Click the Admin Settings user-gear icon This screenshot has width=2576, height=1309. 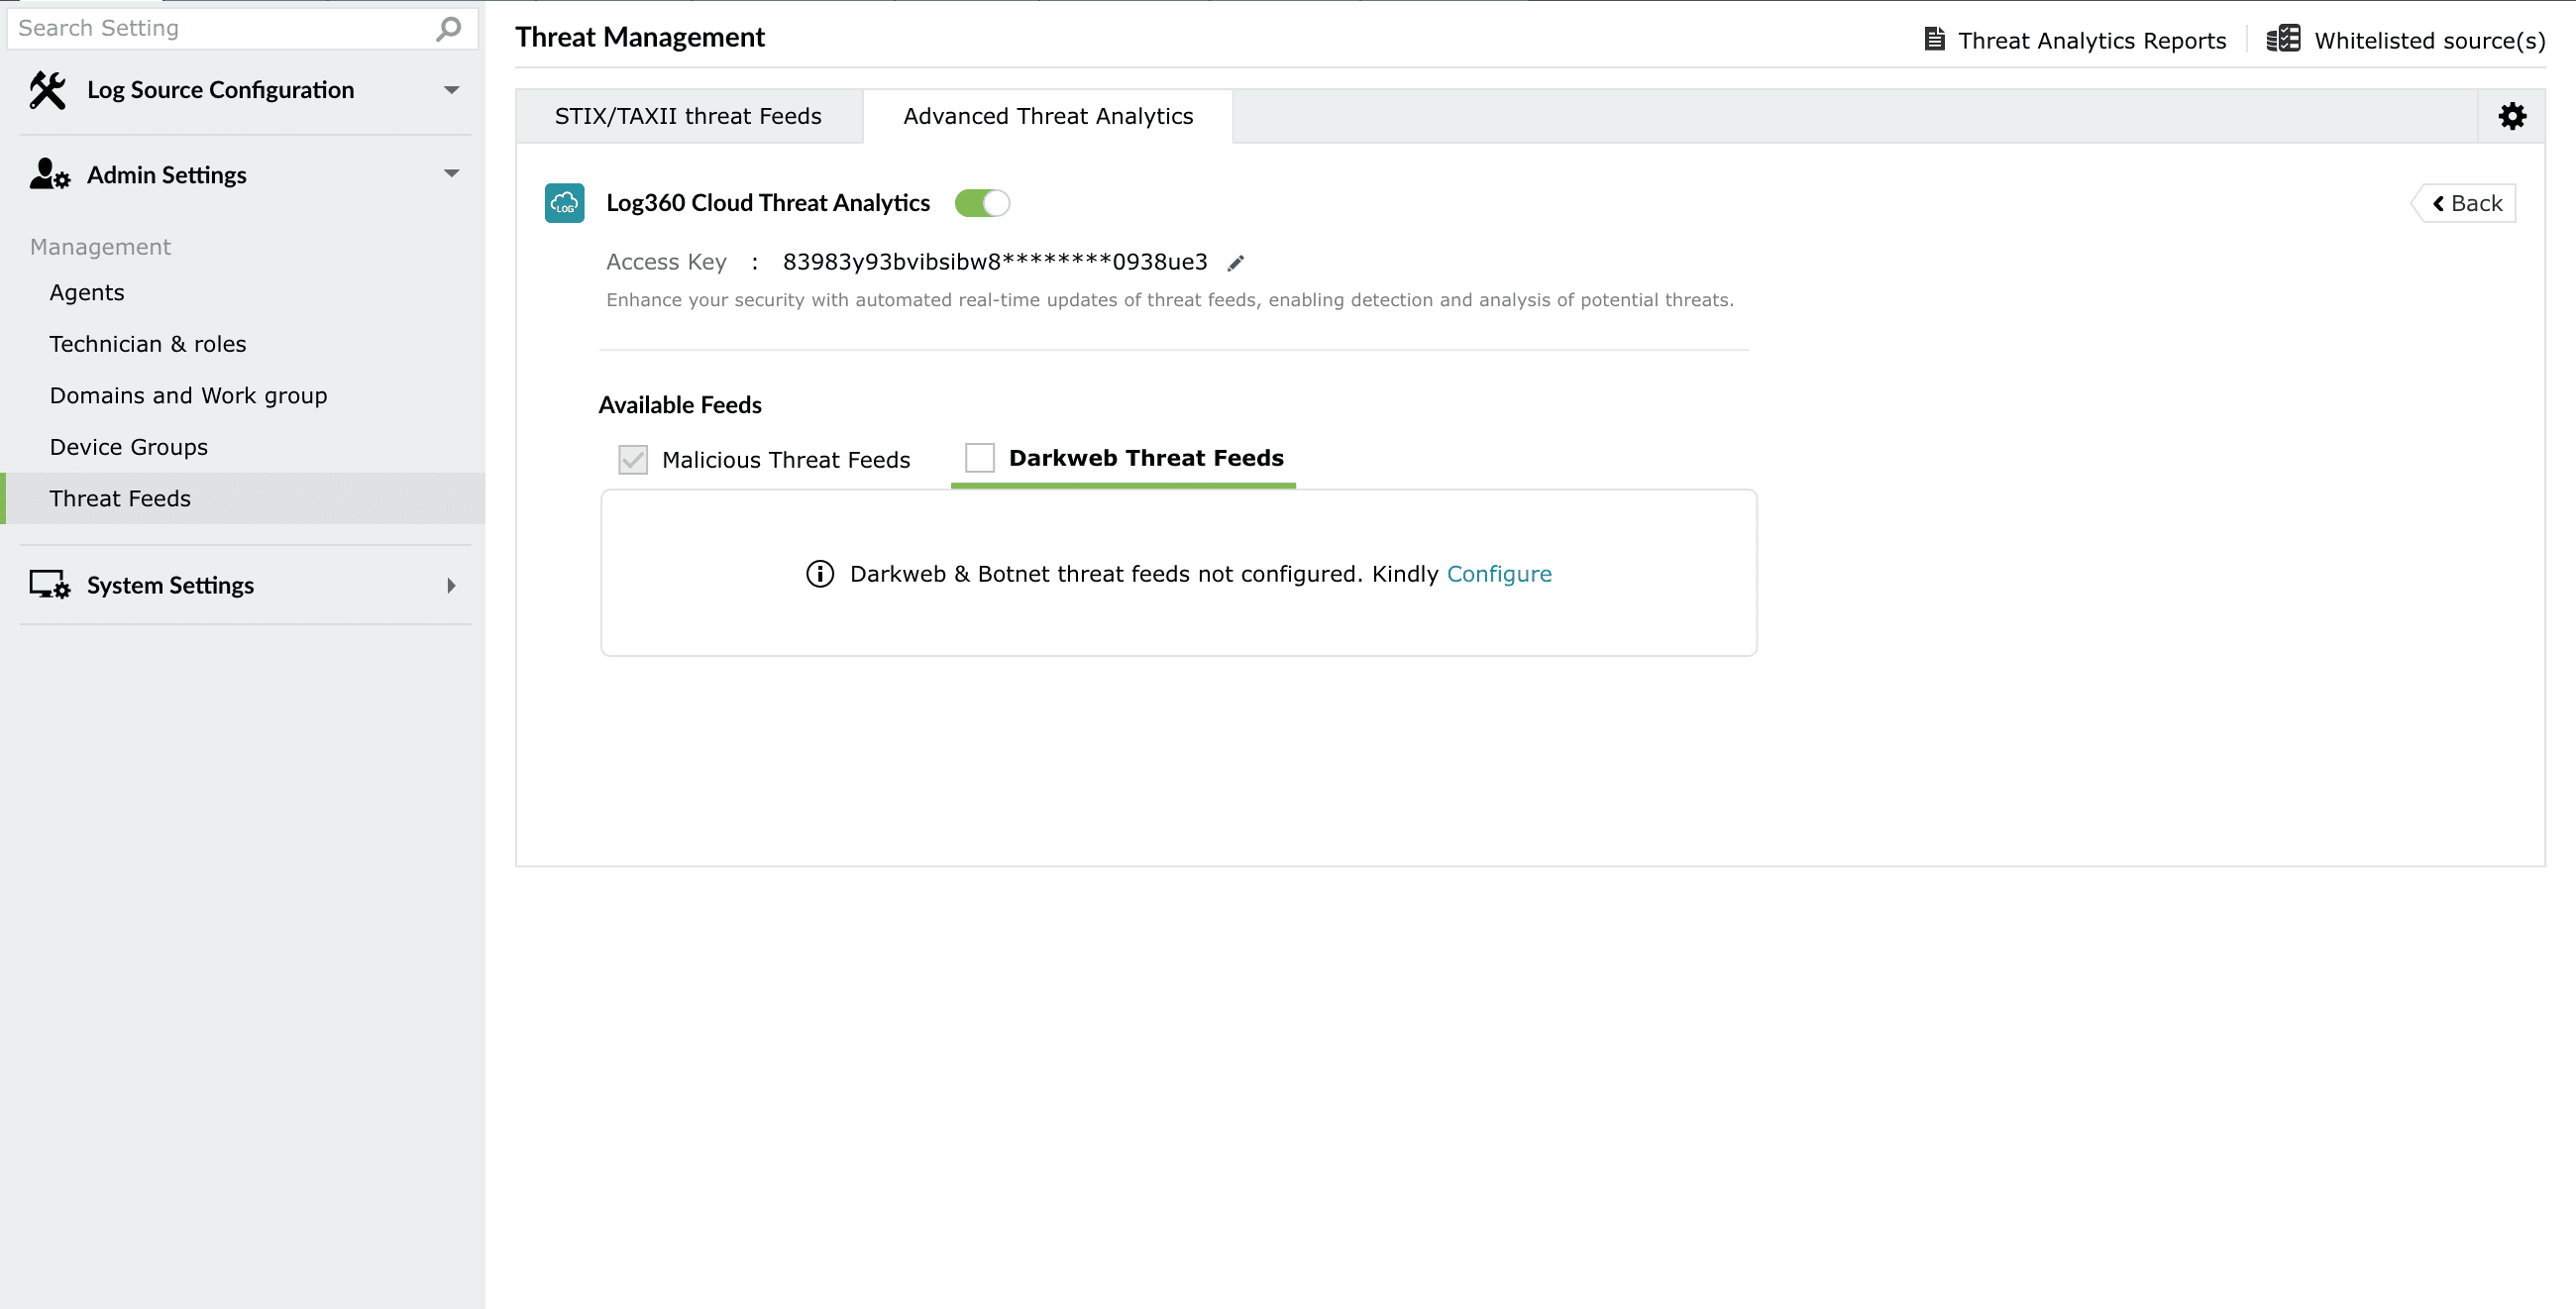(49, 175)
